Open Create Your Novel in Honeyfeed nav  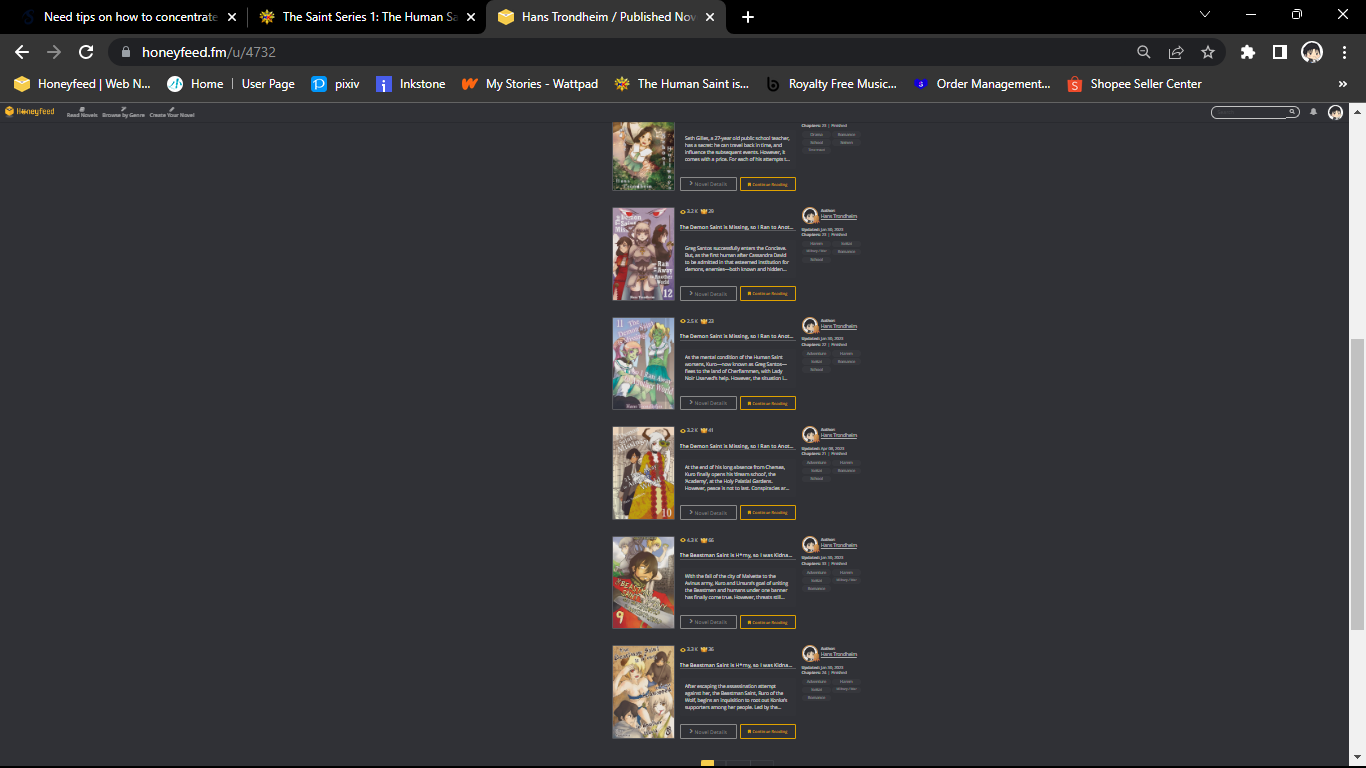[x=172, y=113]
